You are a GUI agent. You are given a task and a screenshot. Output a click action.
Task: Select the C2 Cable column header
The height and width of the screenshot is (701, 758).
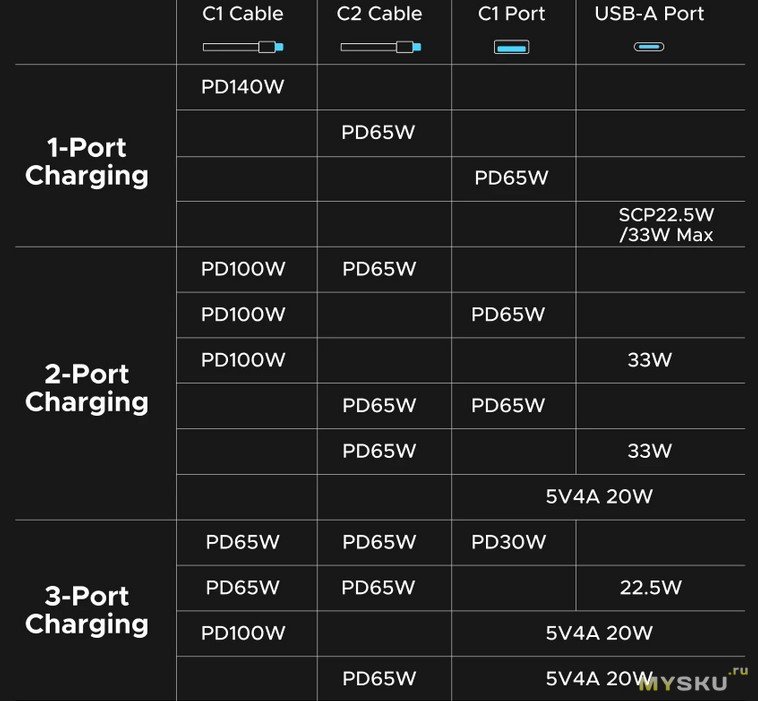coord(379,14)
